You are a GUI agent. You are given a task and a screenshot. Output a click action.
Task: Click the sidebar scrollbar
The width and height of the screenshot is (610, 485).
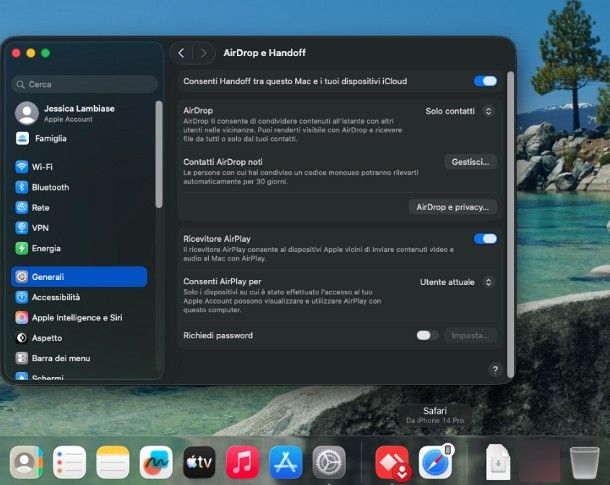[159, 154]
